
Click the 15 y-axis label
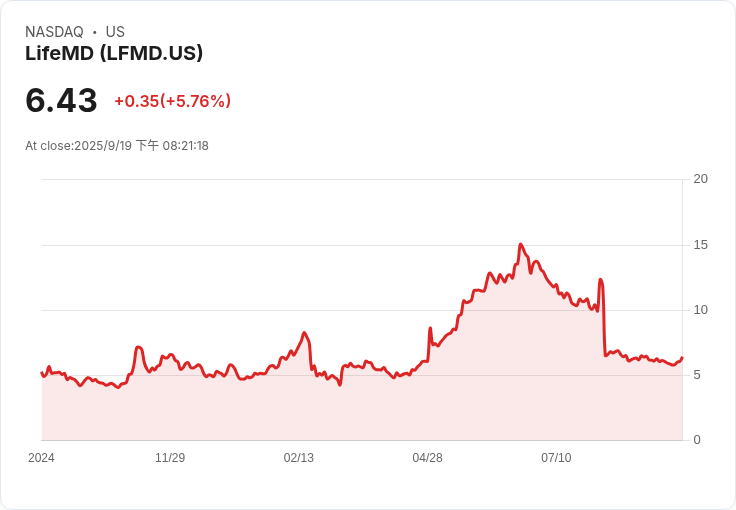[700, 245]
